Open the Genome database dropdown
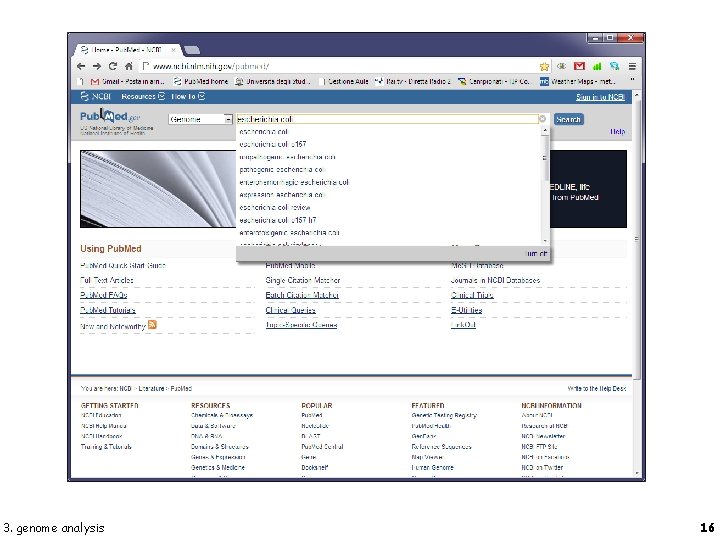Viewport: 720px width, 540px height. pos(201,119)
